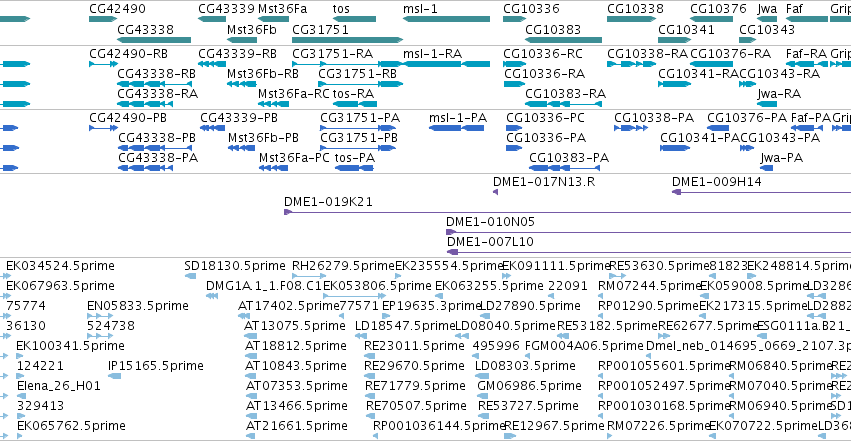Screen dimensions: 851x441
Task: Select the 'GM06986.5prime' EST label
Action: pos(529,386)
